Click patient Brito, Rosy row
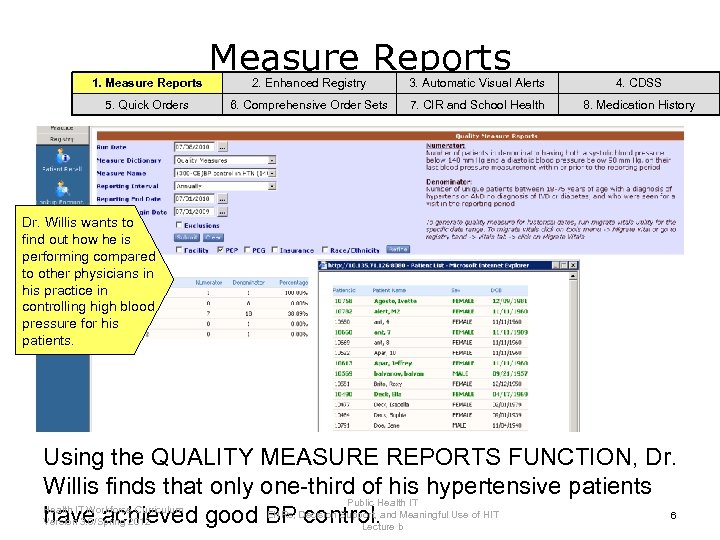The width and height of the screenshot is (720, 540). coord(430,383)
